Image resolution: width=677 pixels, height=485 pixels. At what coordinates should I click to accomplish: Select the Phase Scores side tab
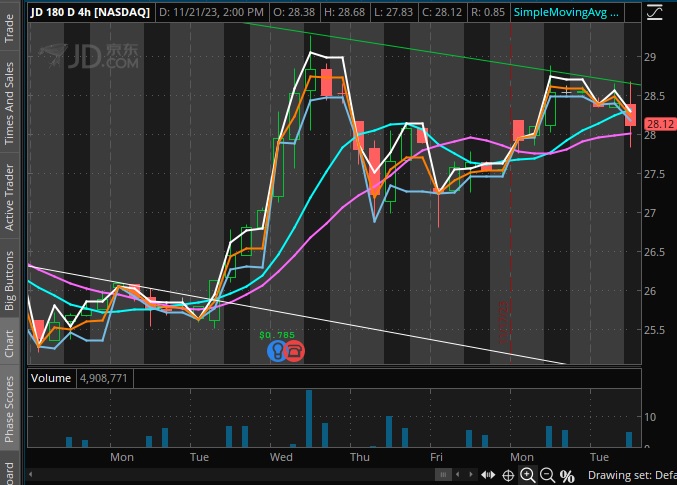point(11,409)
